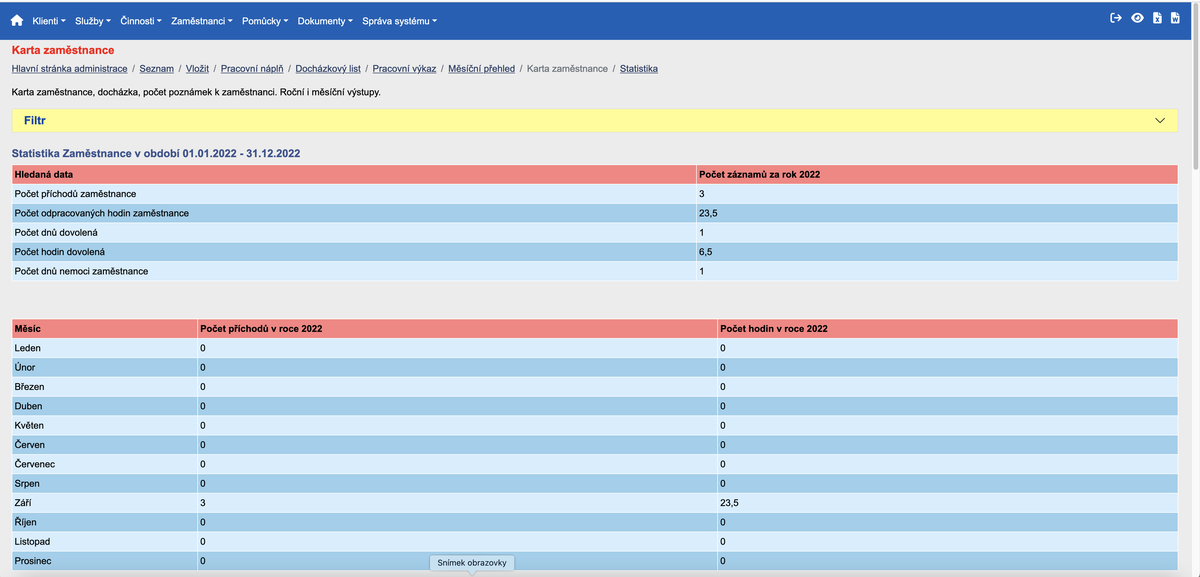Image resolution: width=1200 pixels, height=577 pixels.
Task: Open the Správa systému dropdown
Action: 396,19
